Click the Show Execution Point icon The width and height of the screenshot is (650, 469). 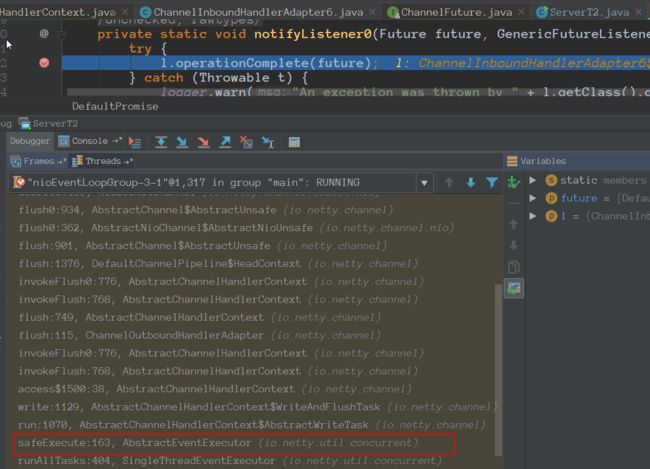[x=135, y=142]
